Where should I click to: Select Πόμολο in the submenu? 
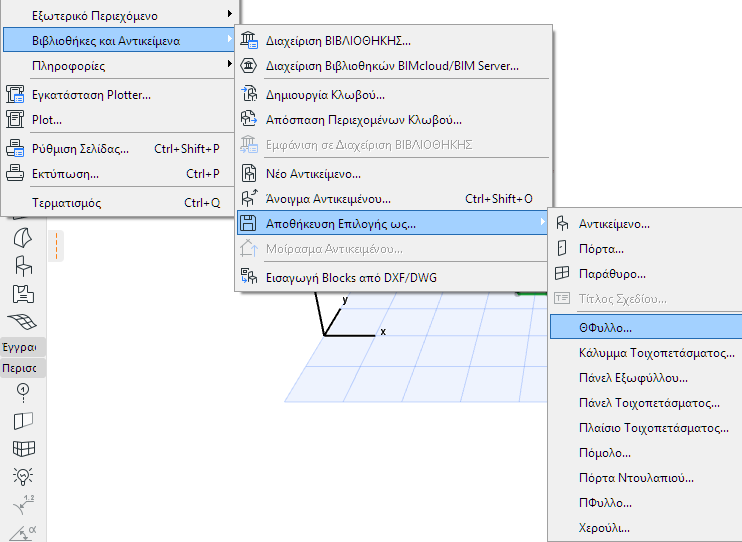tap(646, 453)
